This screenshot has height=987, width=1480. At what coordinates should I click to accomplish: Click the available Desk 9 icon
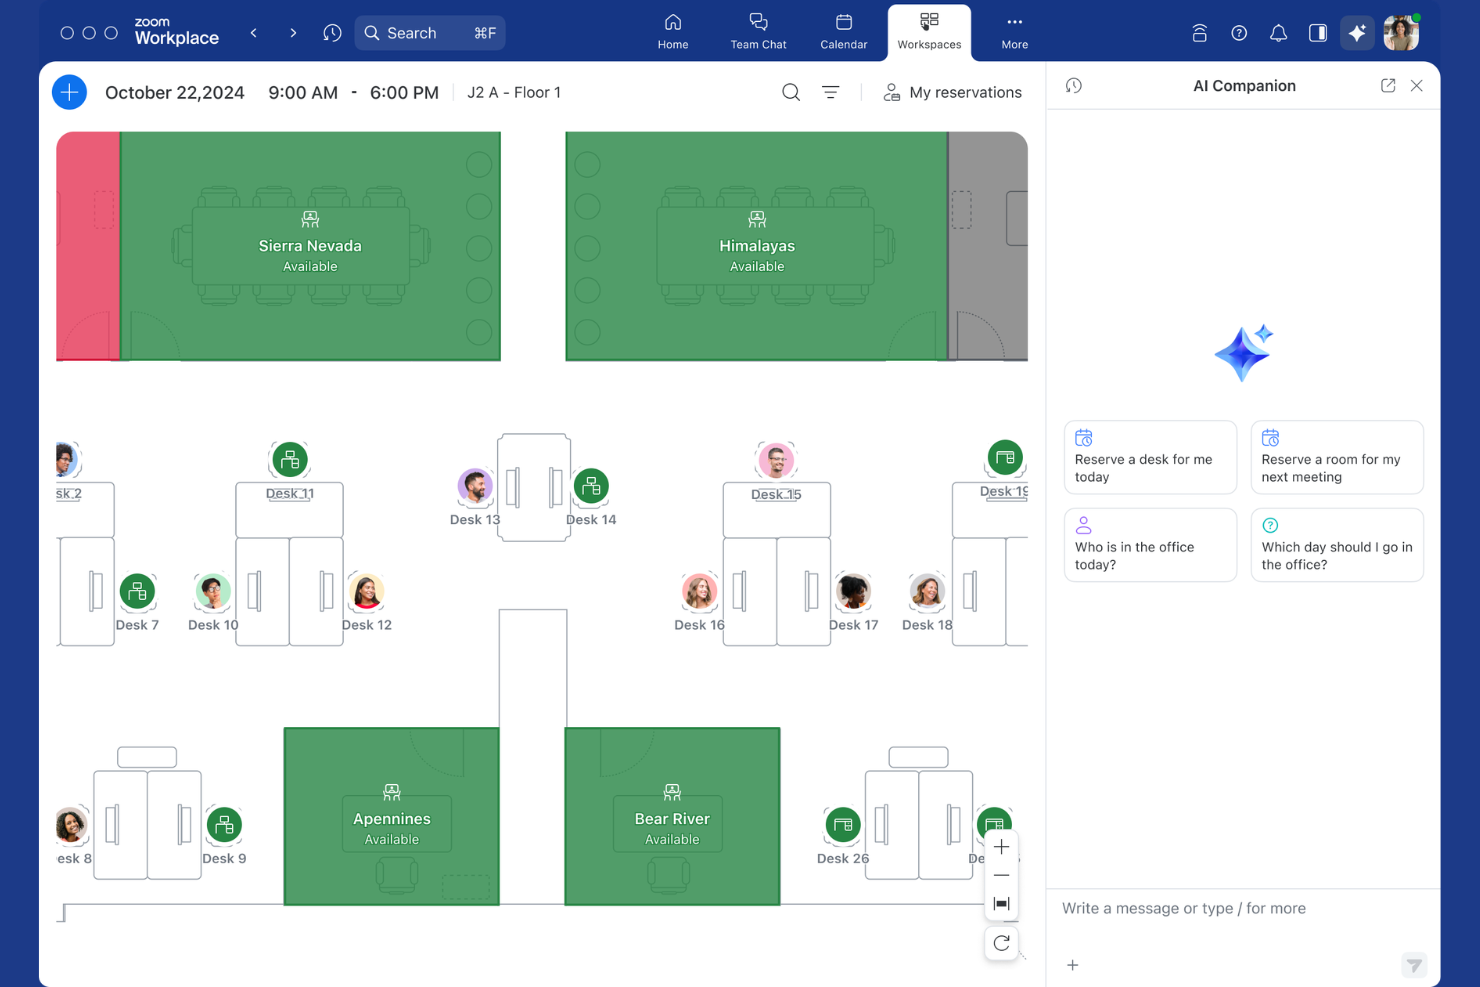click(224, 825)
